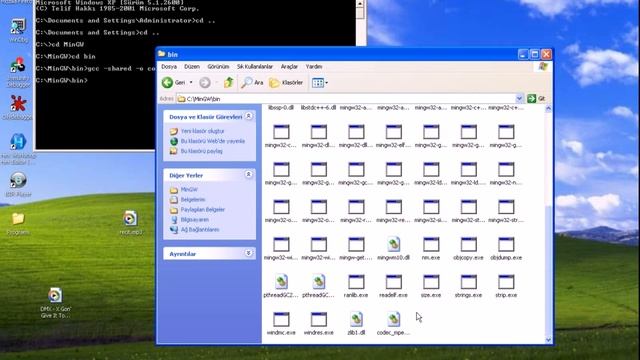Screen dimensions: 640x360
Task: Click the Git go button
Action: (x=536, y=98)
